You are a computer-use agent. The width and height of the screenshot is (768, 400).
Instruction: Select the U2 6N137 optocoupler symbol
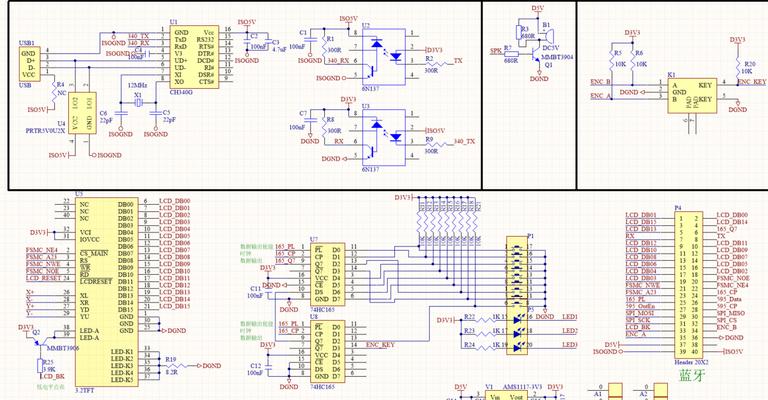384,57
